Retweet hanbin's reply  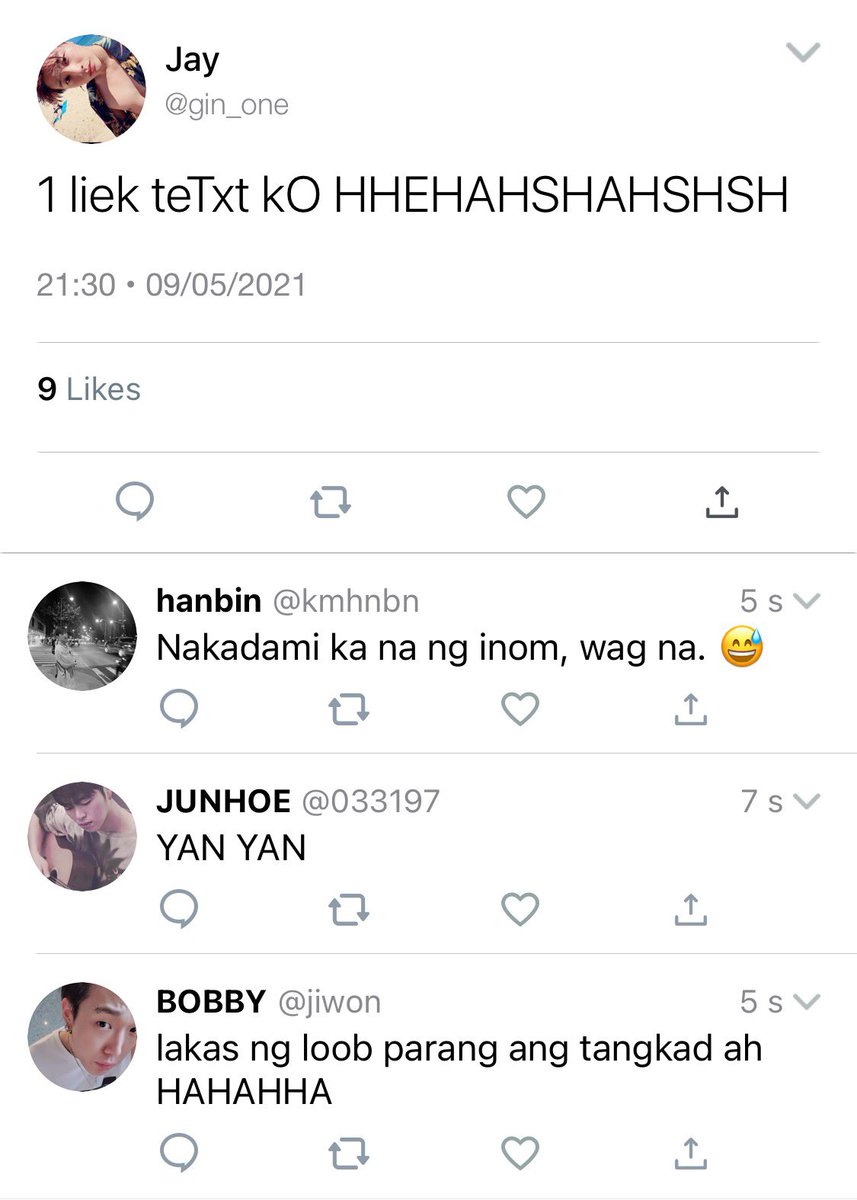[x=349, y=710]
